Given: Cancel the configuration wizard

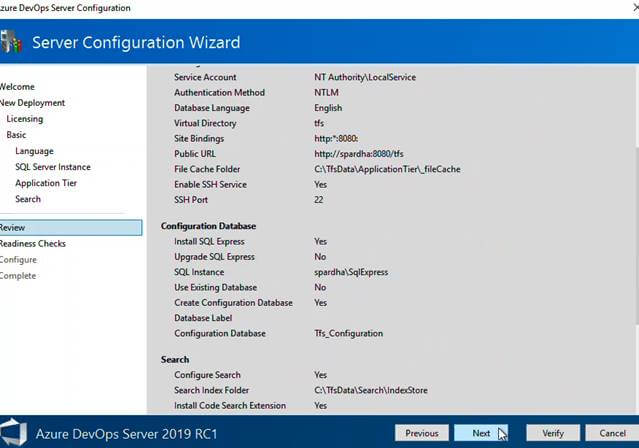Looking at the screenshot, I should pos(612,433).
